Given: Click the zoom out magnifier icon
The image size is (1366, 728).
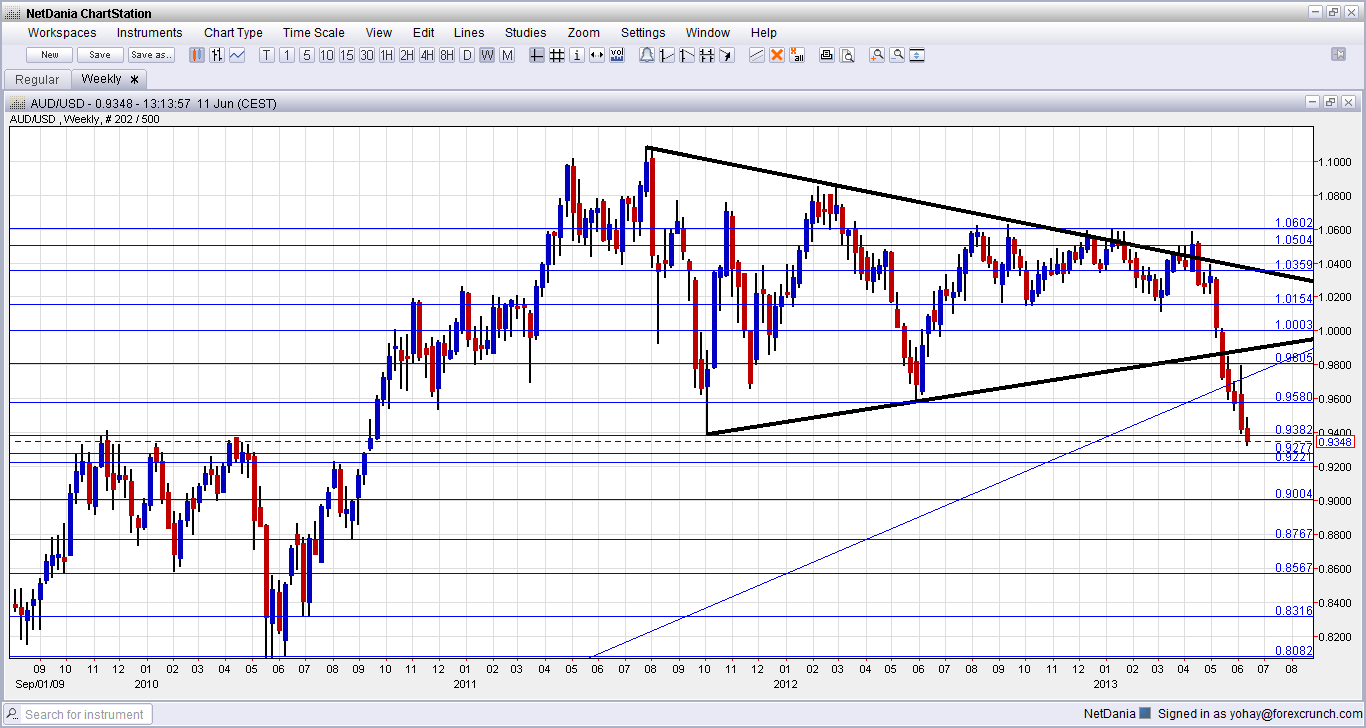Looking at the screenshot, I should pyautogui.click(x=897, y=55).
